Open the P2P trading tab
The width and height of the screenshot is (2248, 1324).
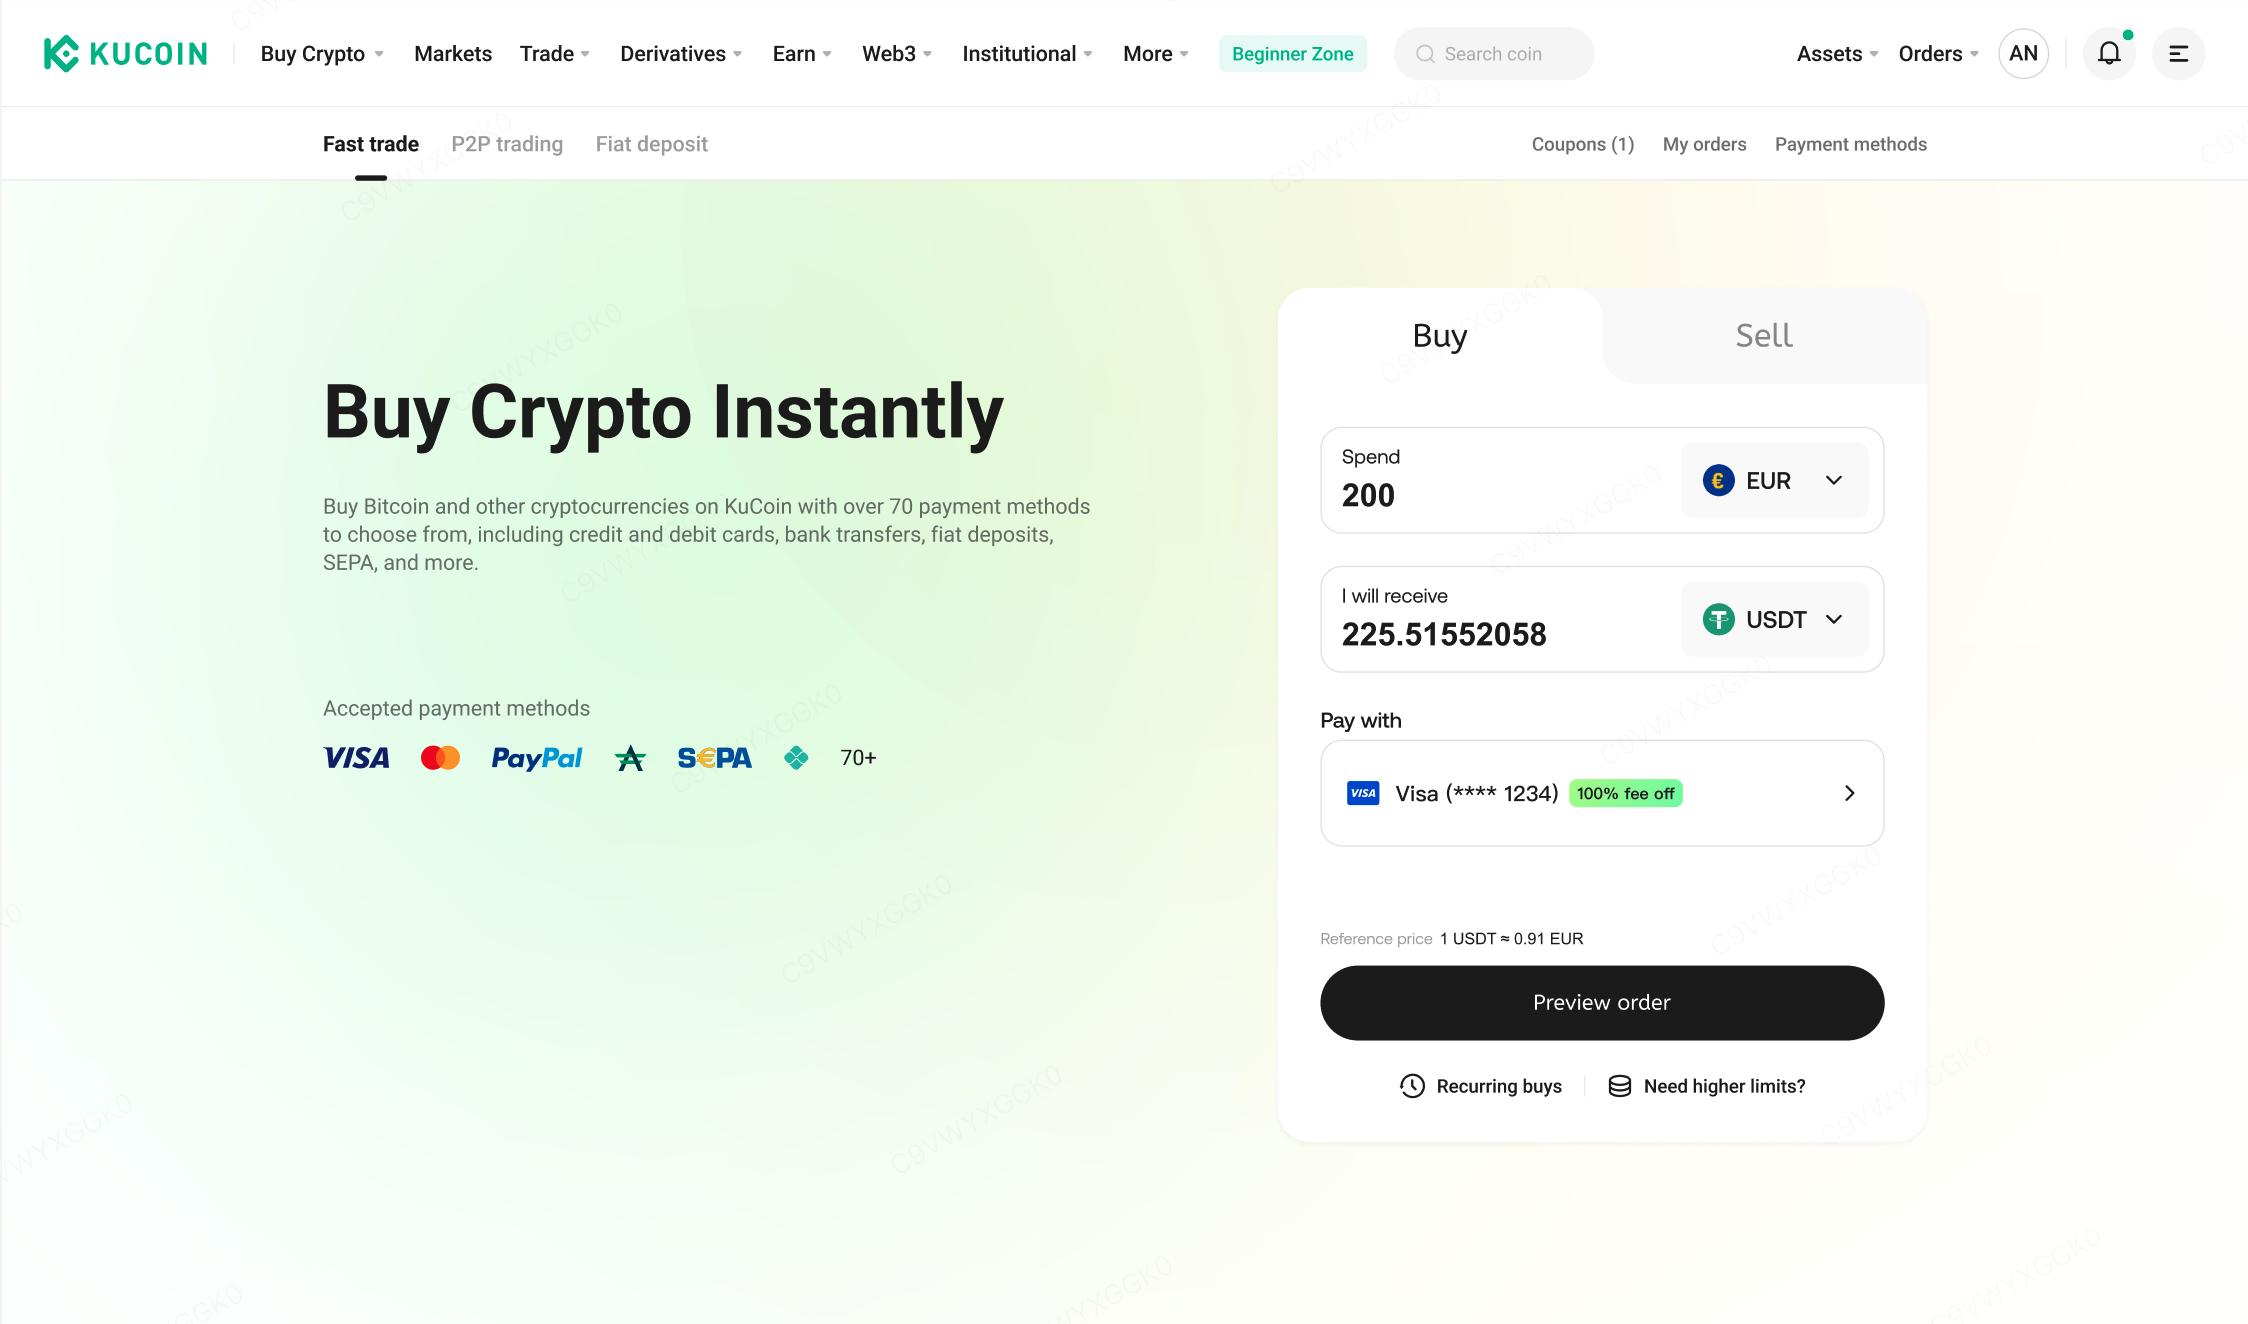pos(507,144)
